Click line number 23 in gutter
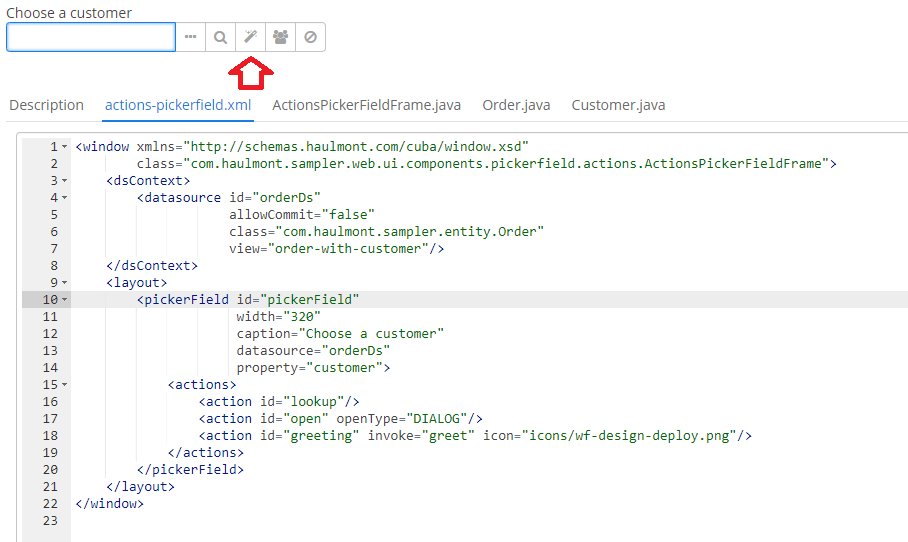This screenshot has height=542, width=908. point(50,521)
